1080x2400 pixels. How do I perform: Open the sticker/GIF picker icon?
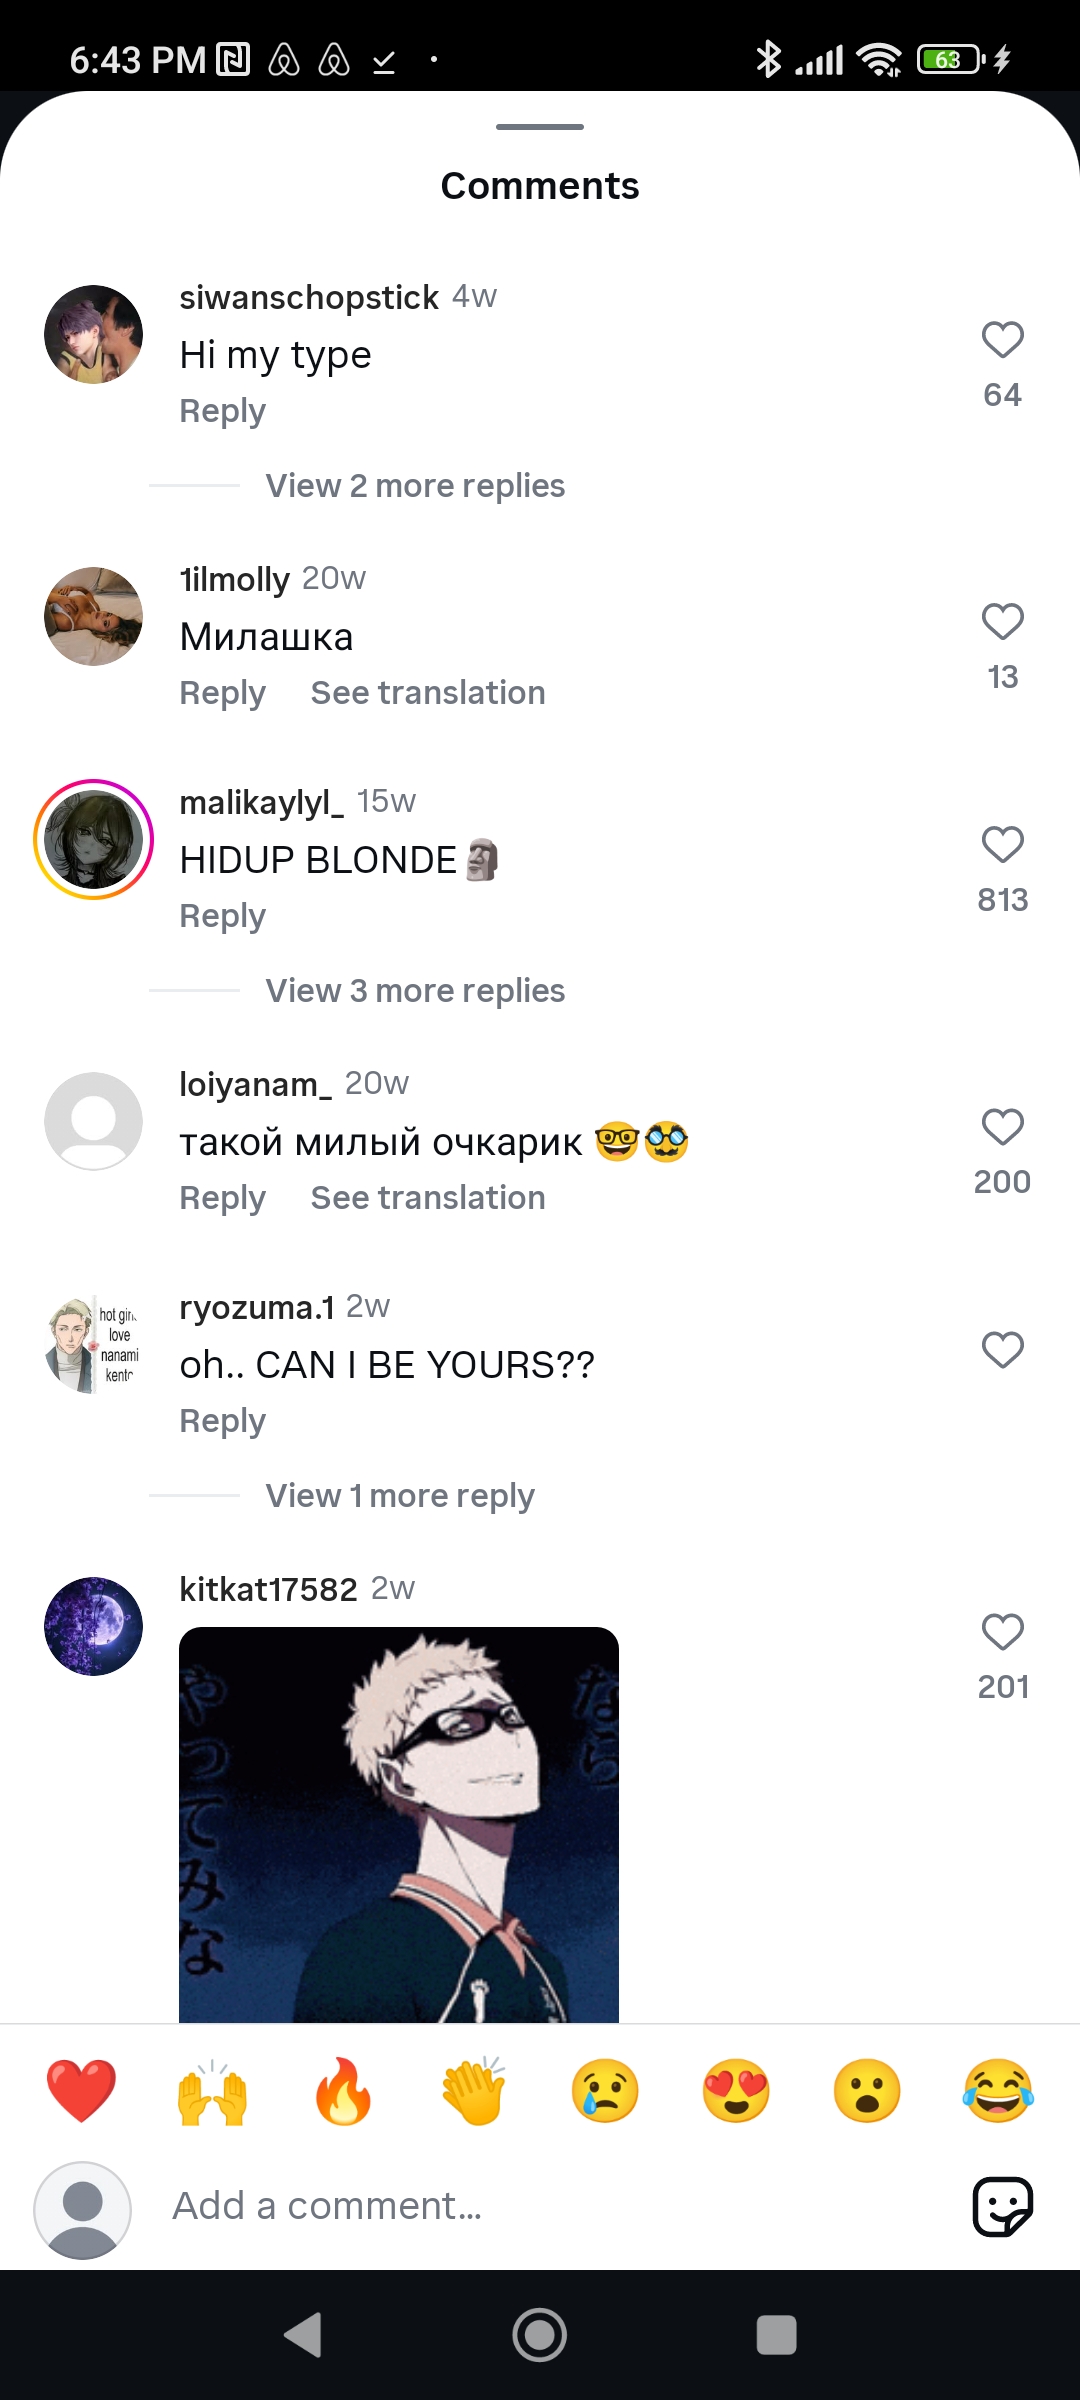pos(1002,2206)
